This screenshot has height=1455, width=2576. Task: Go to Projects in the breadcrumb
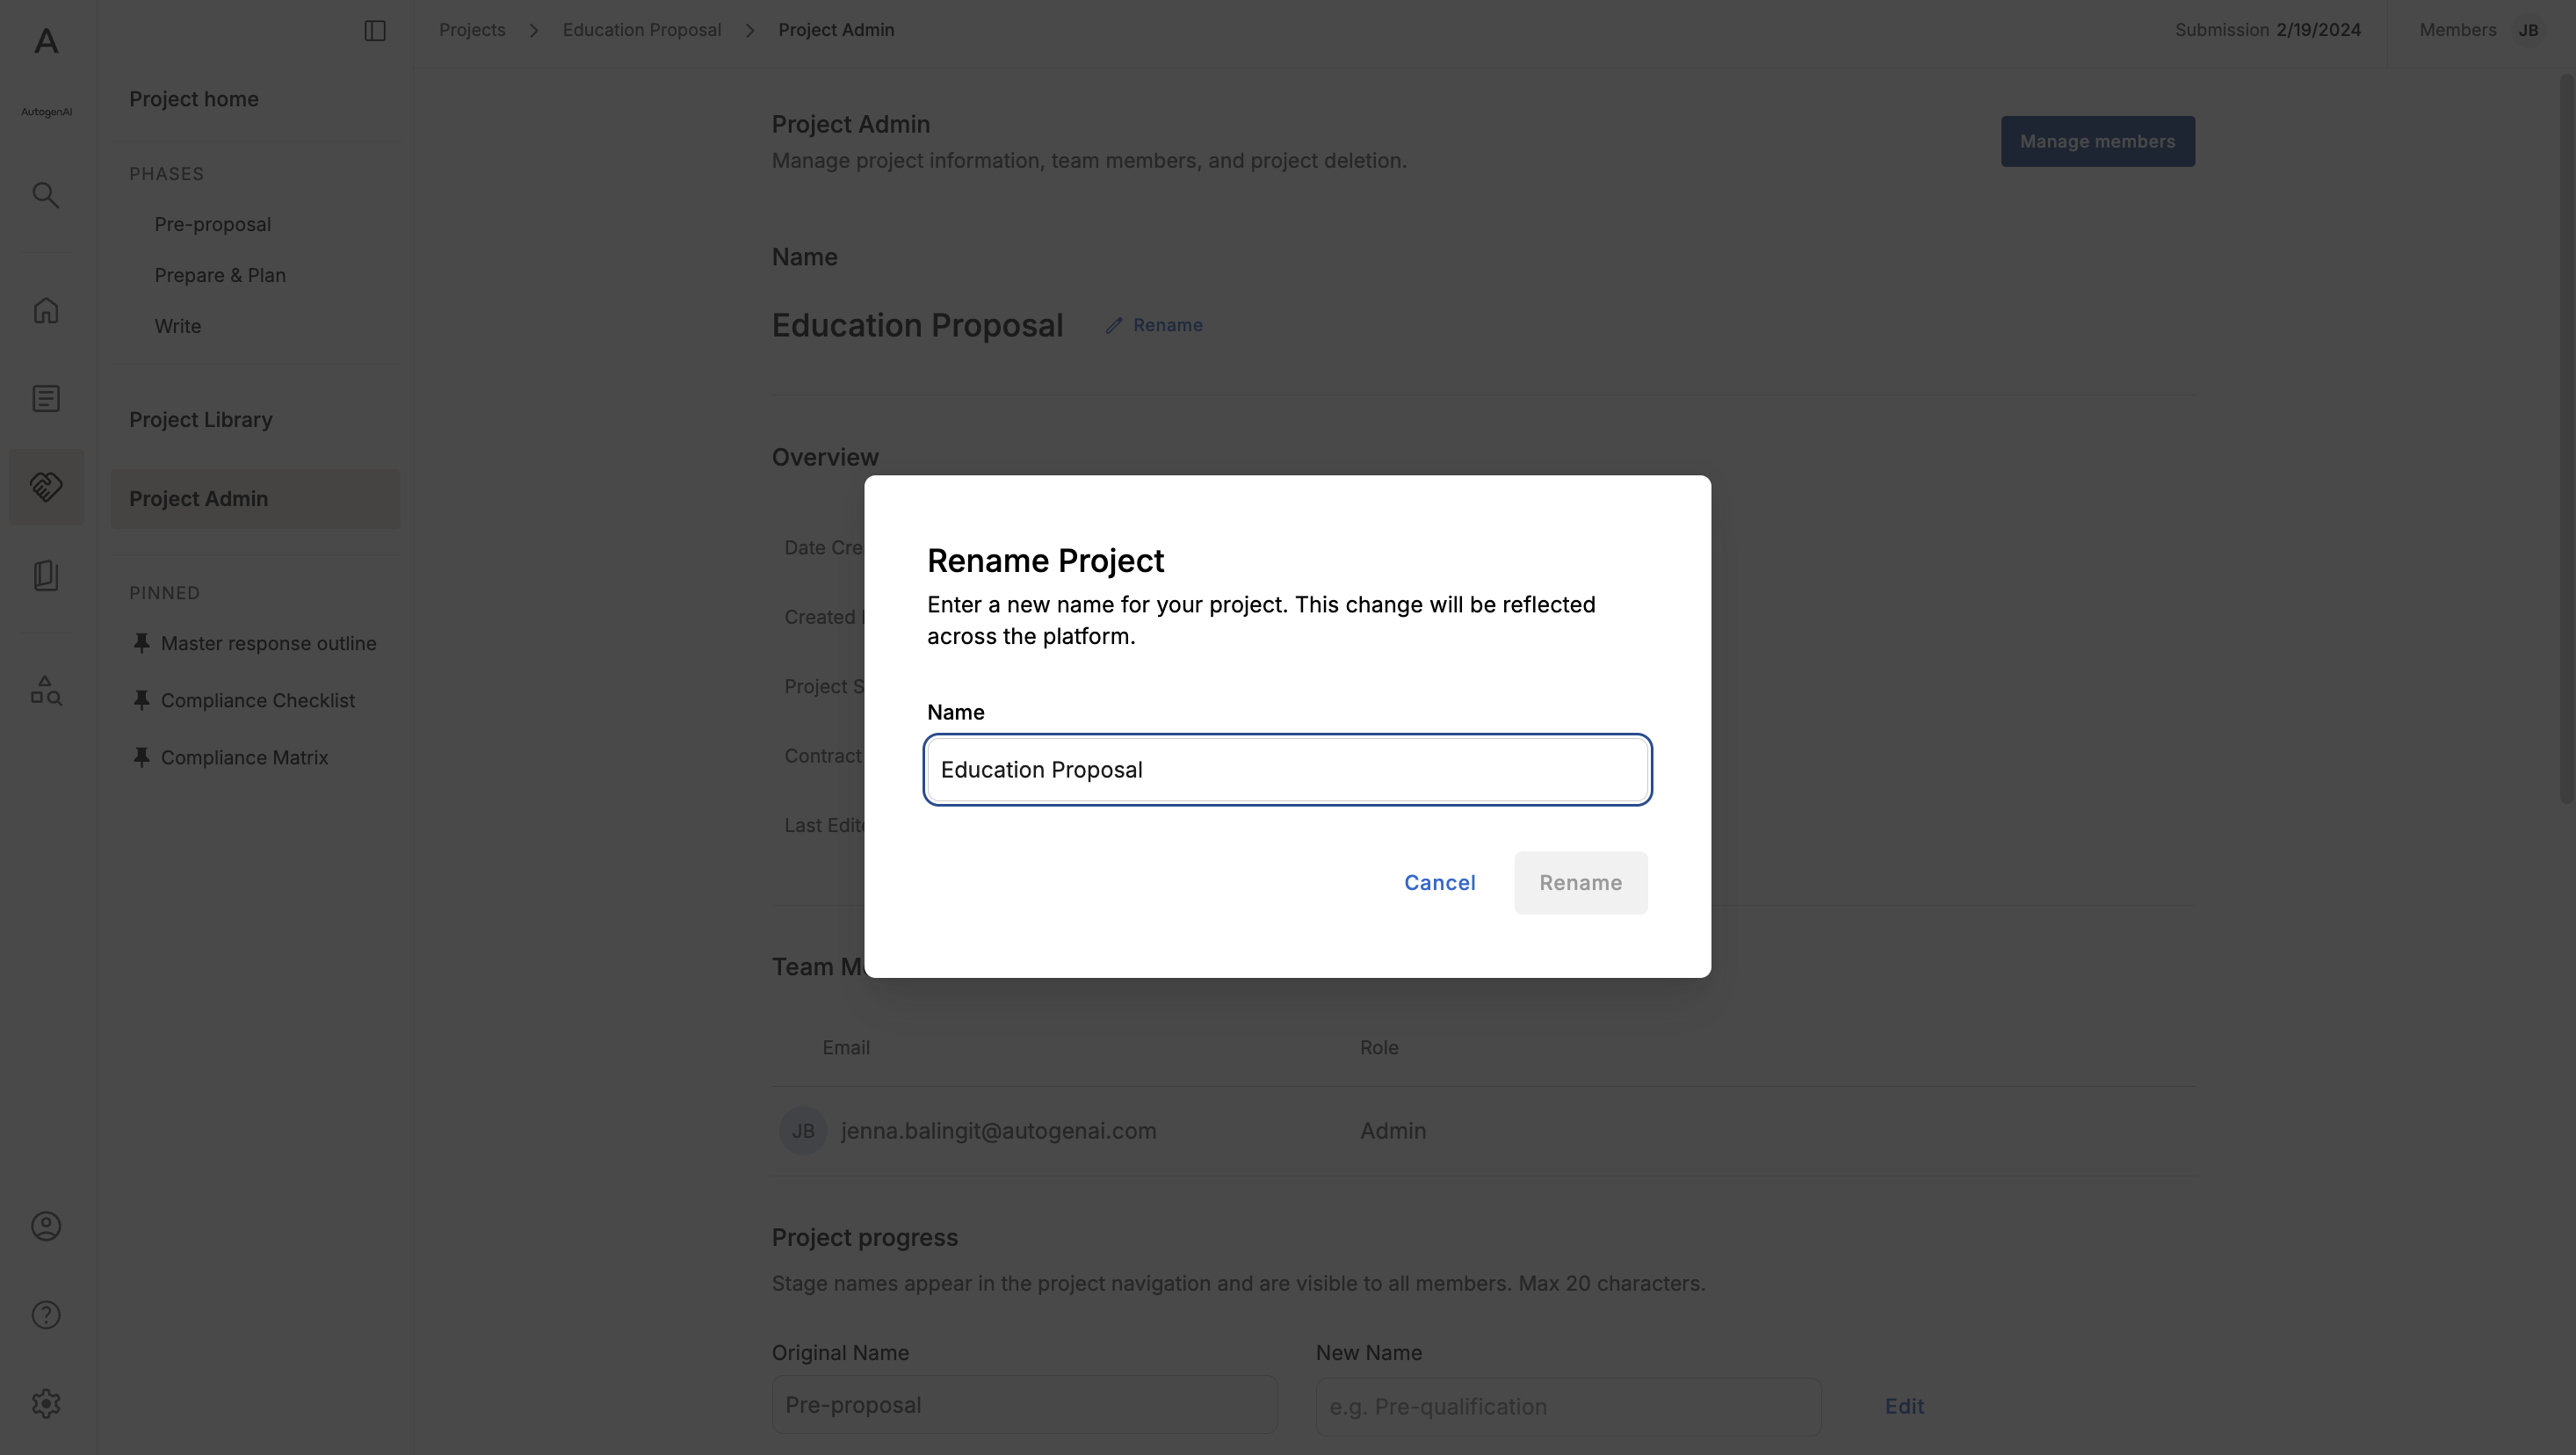pos(472,30)
